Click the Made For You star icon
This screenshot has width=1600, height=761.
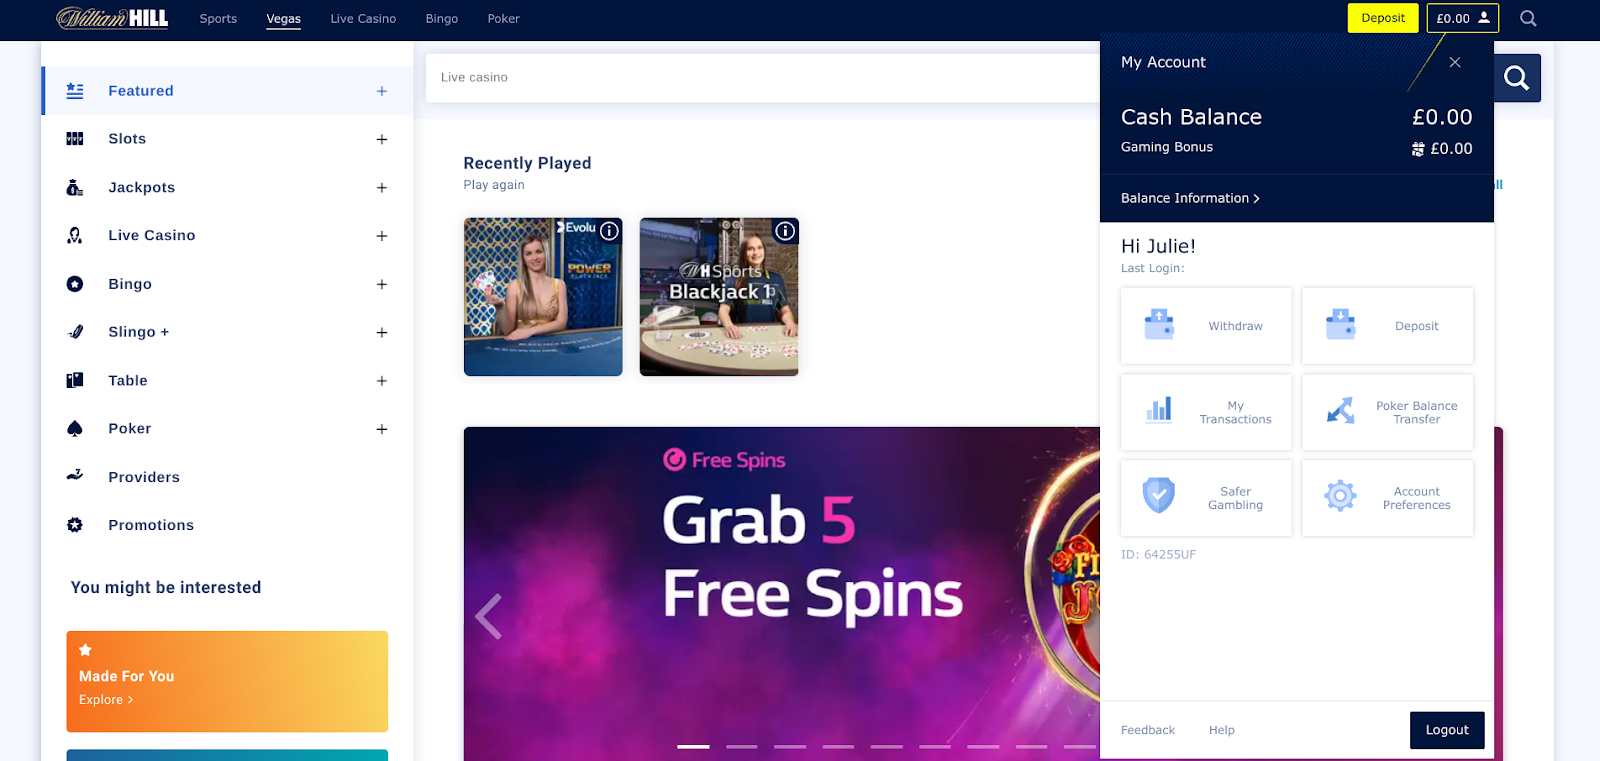point(85,650)
